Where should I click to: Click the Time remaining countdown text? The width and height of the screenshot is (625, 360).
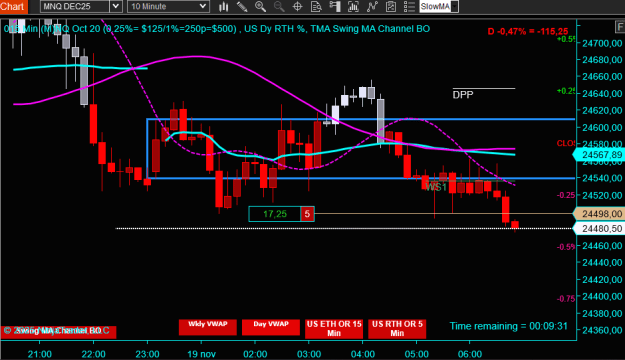pyautogui.click(x=508, y=326)
